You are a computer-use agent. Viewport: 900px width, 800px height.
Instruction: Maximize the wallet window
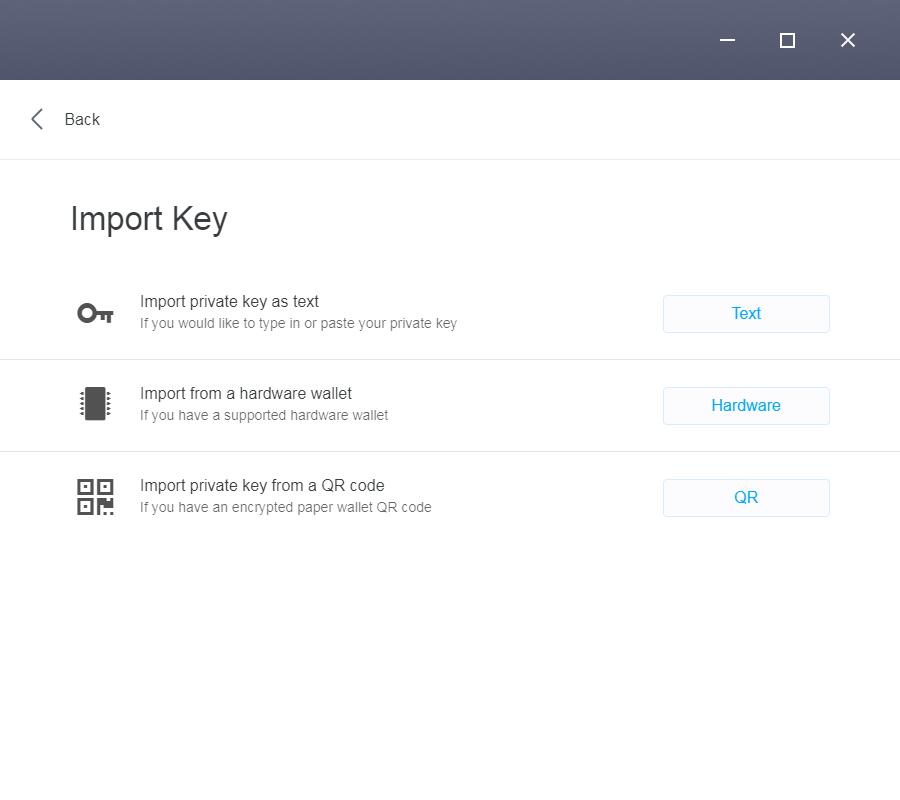787,40
